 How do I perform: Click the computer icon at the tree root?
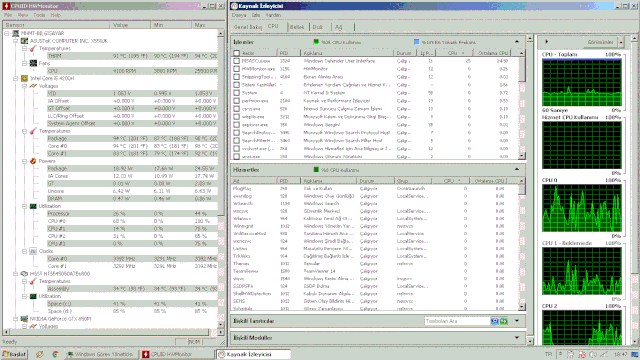pyautogui.click(x=16, y=33)
